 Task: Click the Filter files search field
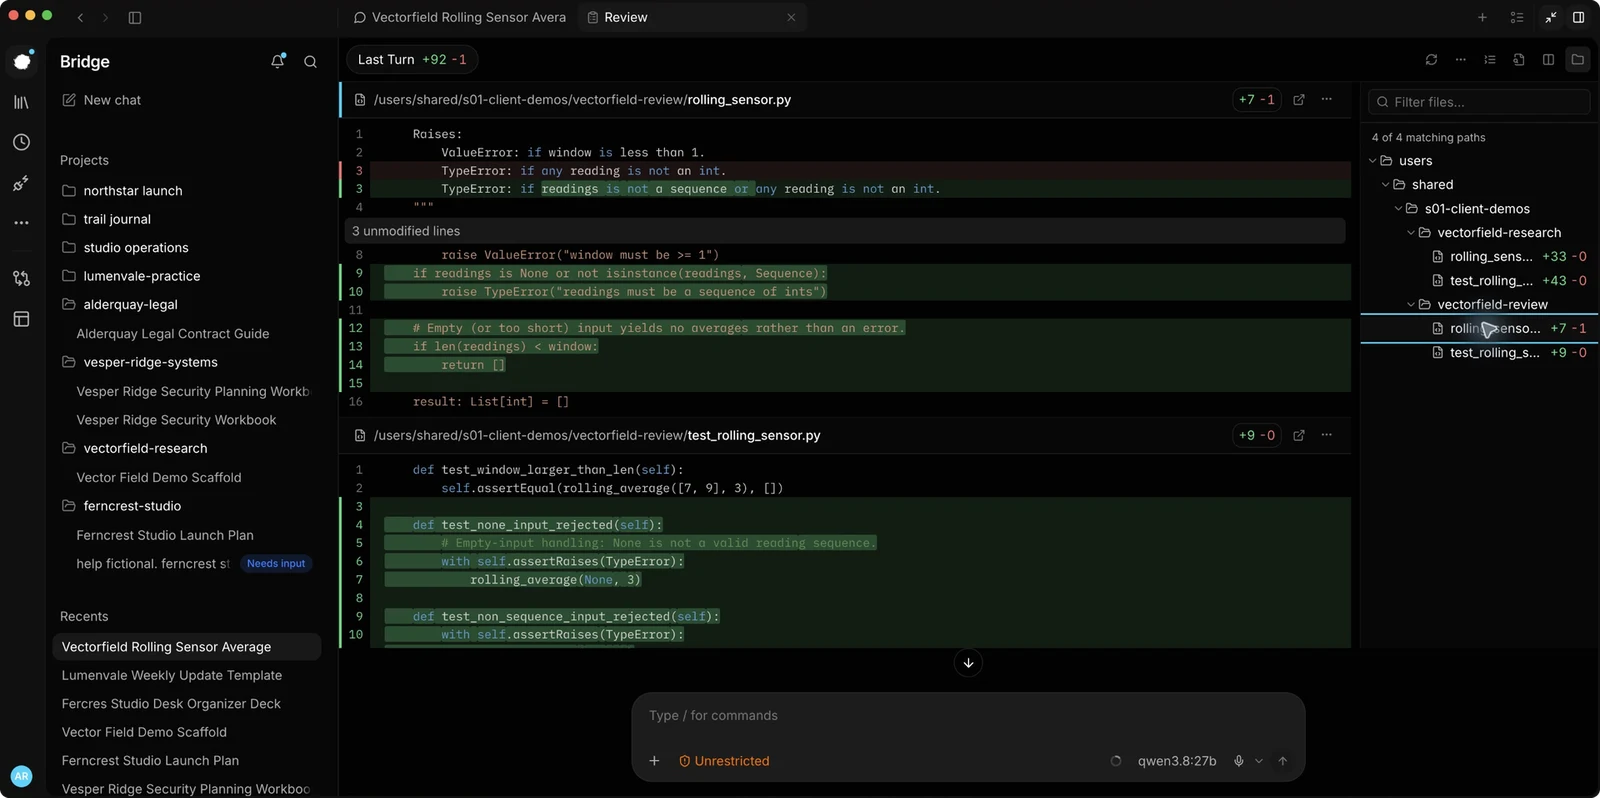coord(1479,102)
